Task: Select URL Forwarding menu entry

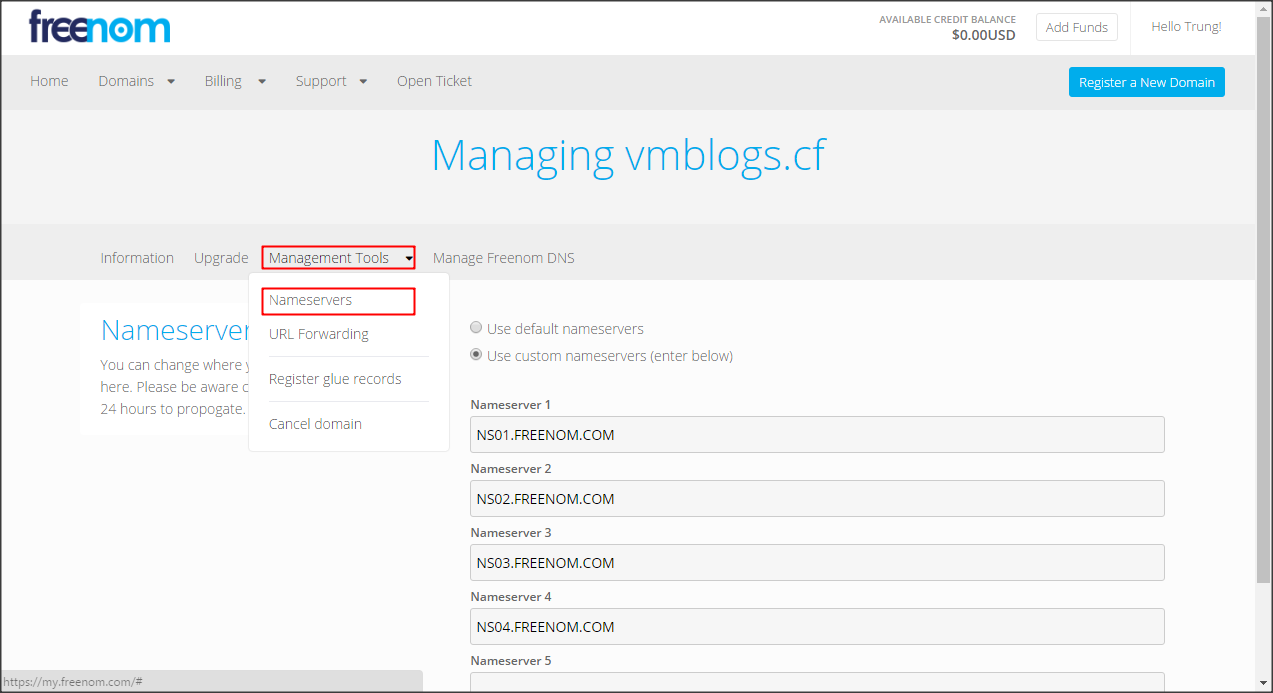Action: (319, 334)
